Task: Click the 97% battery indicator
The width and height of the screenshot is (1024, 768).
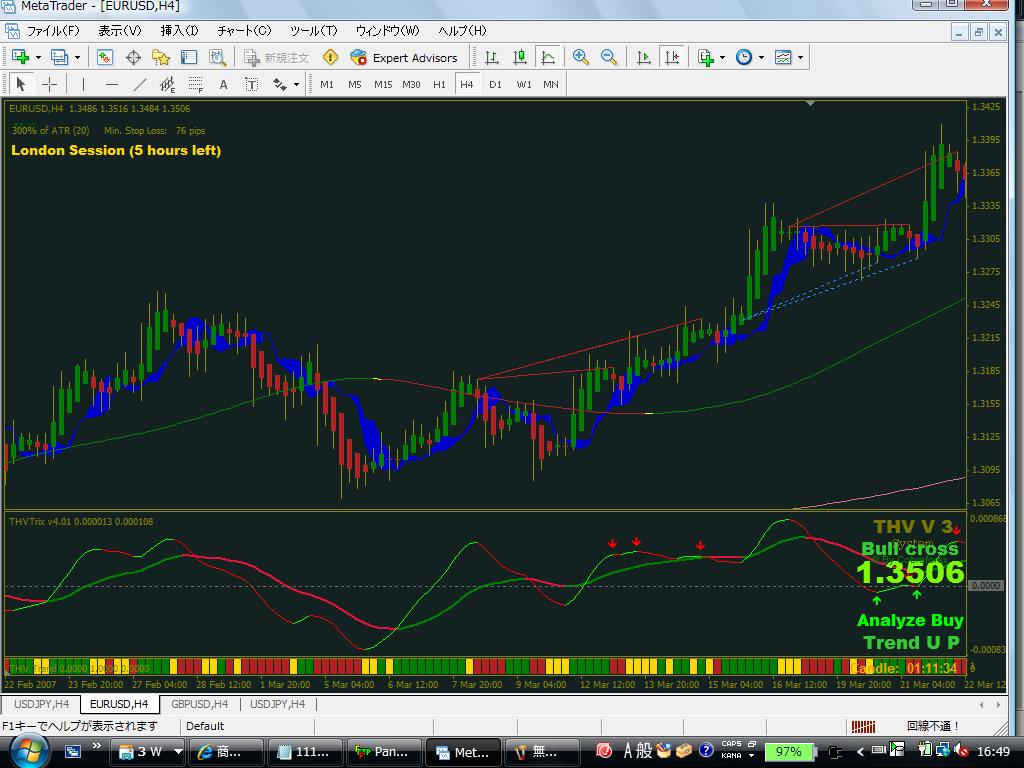Action: (x=789, y=752)
